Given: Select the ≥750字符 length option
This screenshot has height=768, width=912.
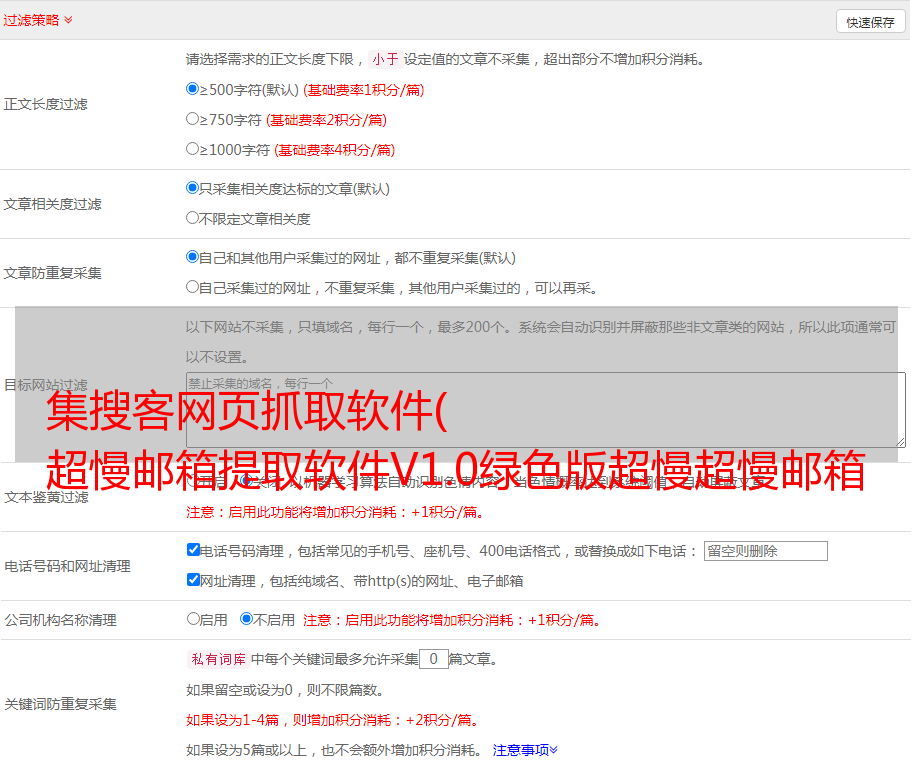Looking at the screenshot, I should (193, 119).
